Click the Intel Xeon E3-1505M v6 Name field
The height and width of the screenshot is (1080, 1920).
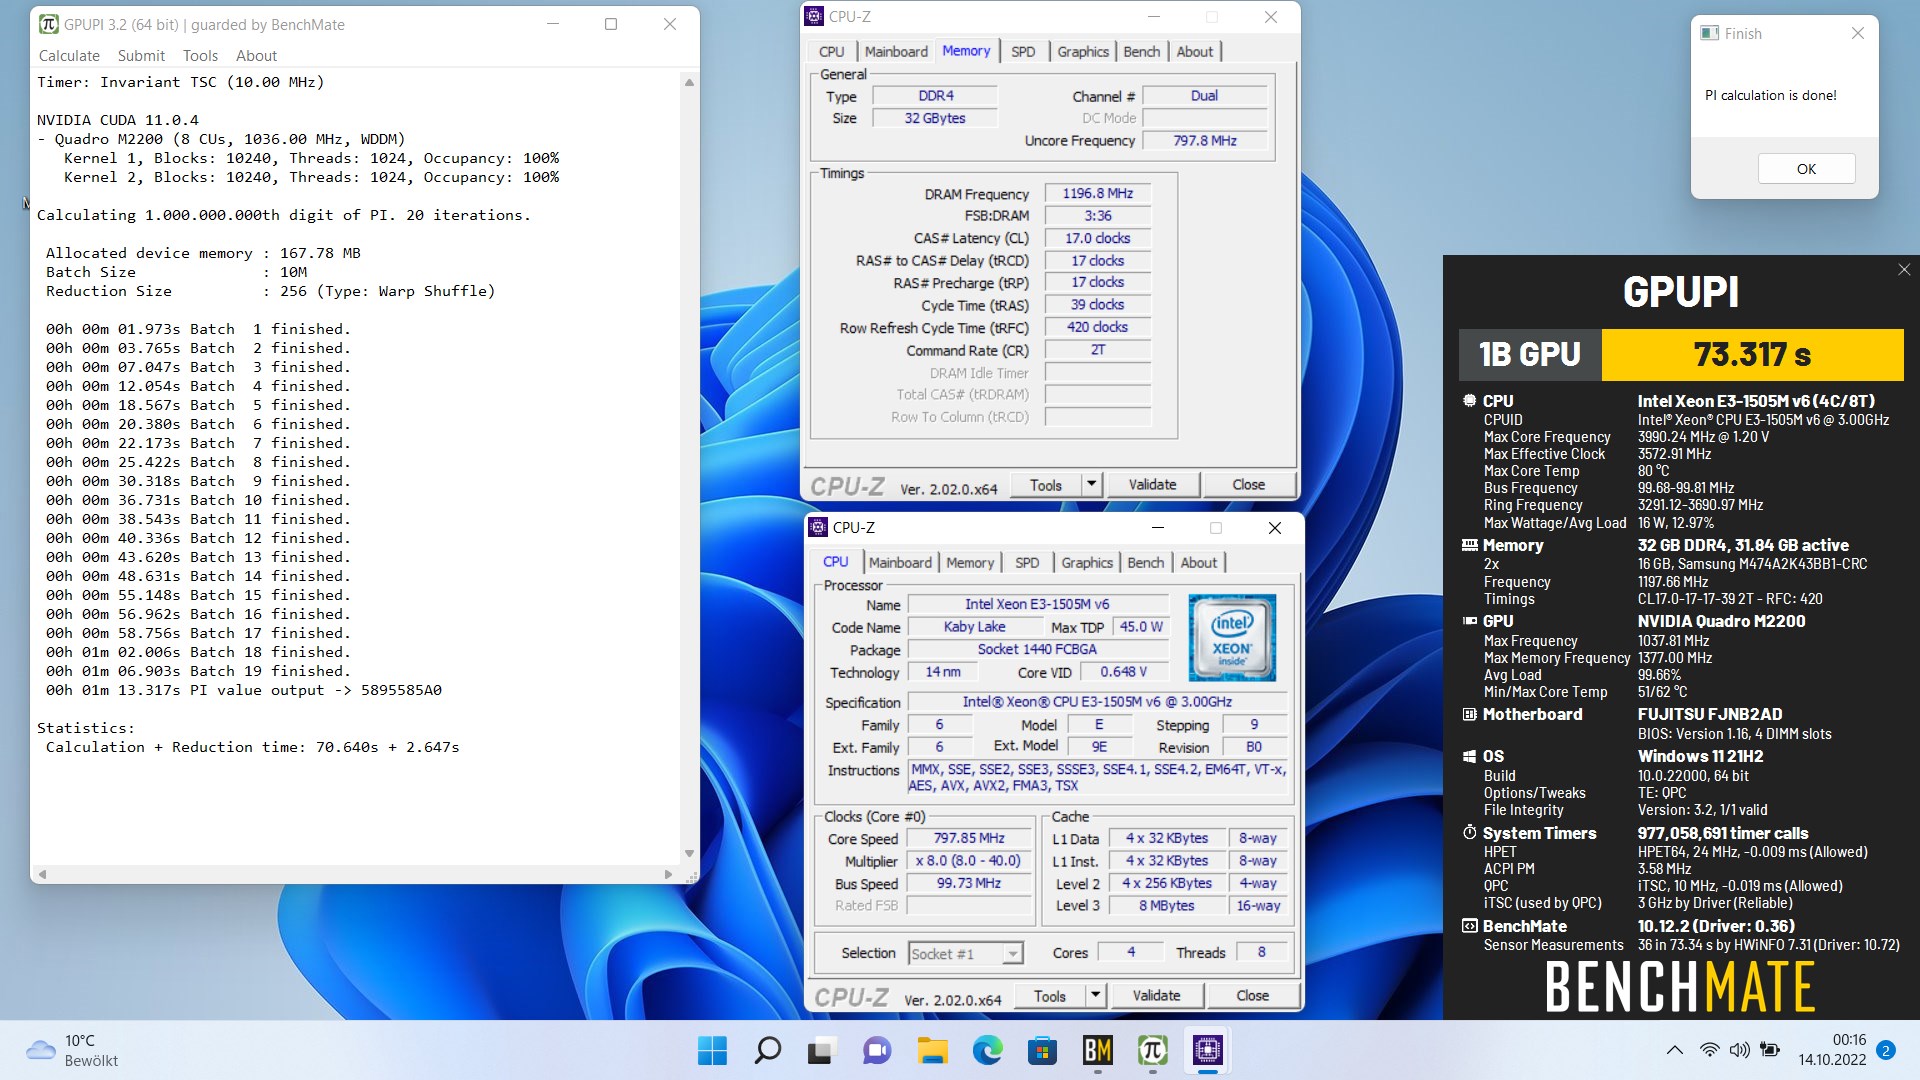tap(1037, 604)
